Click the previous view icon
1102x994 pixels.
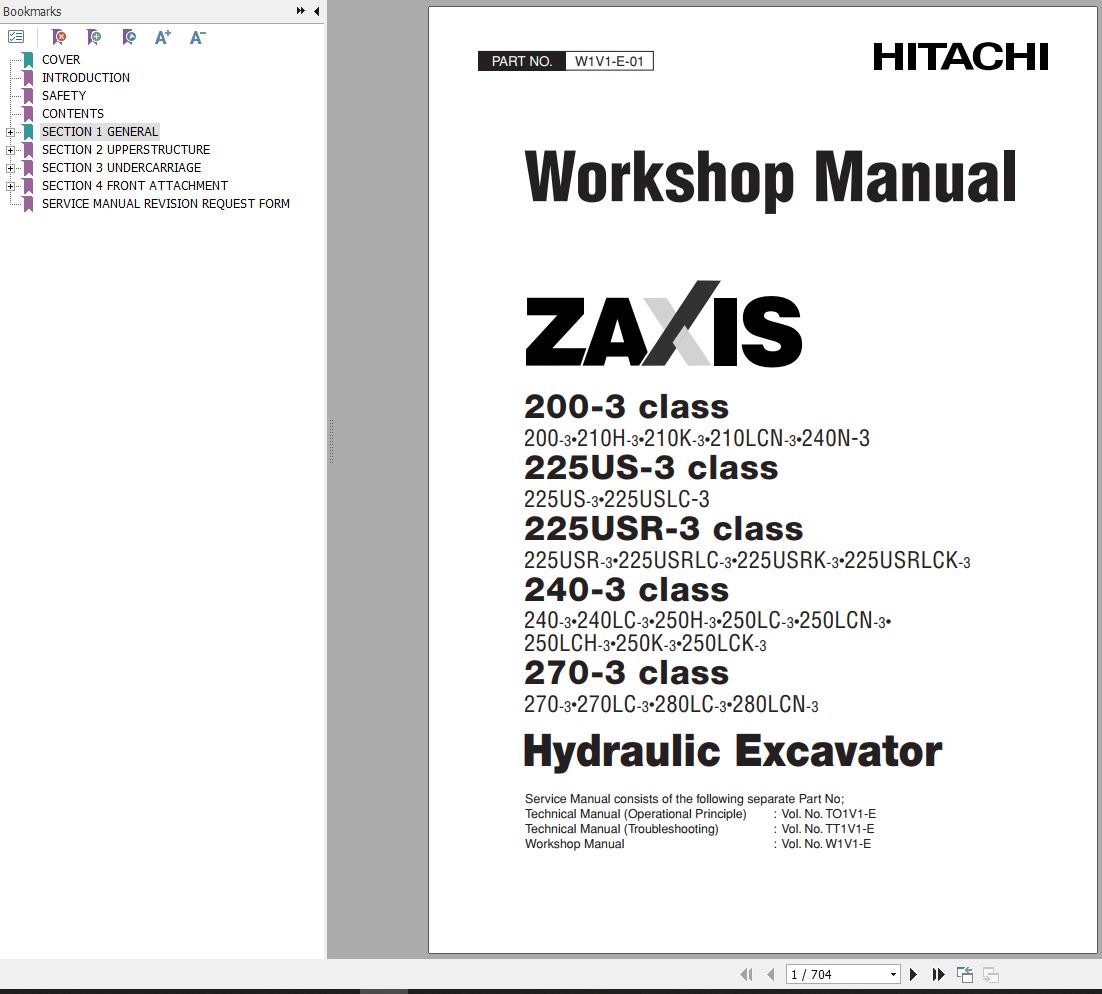click(965, 974)
